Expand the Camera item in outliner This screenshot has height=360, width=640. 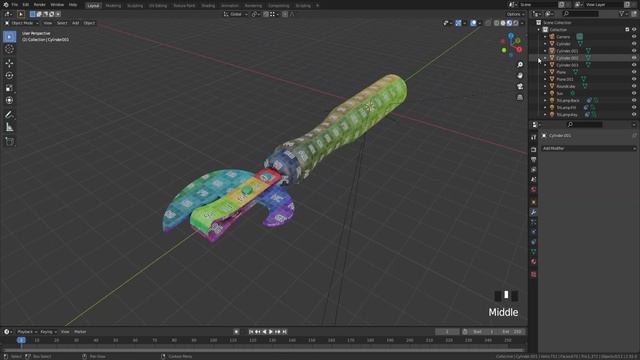click(x=545, y=37)
